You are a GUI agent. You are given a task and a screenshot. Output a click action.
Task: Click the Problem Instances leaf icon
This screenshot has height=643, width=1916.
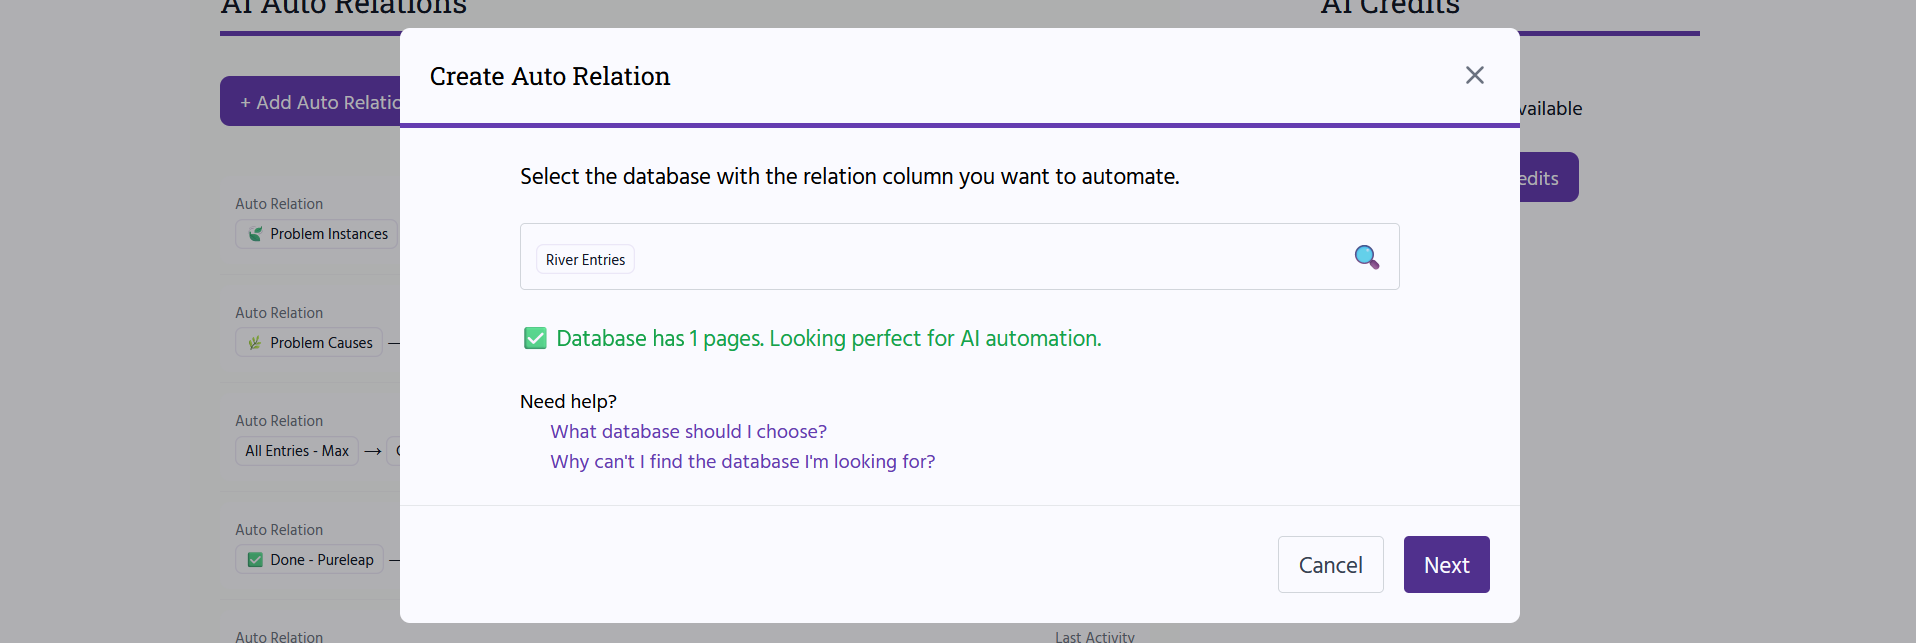click(x=256, y=234)
